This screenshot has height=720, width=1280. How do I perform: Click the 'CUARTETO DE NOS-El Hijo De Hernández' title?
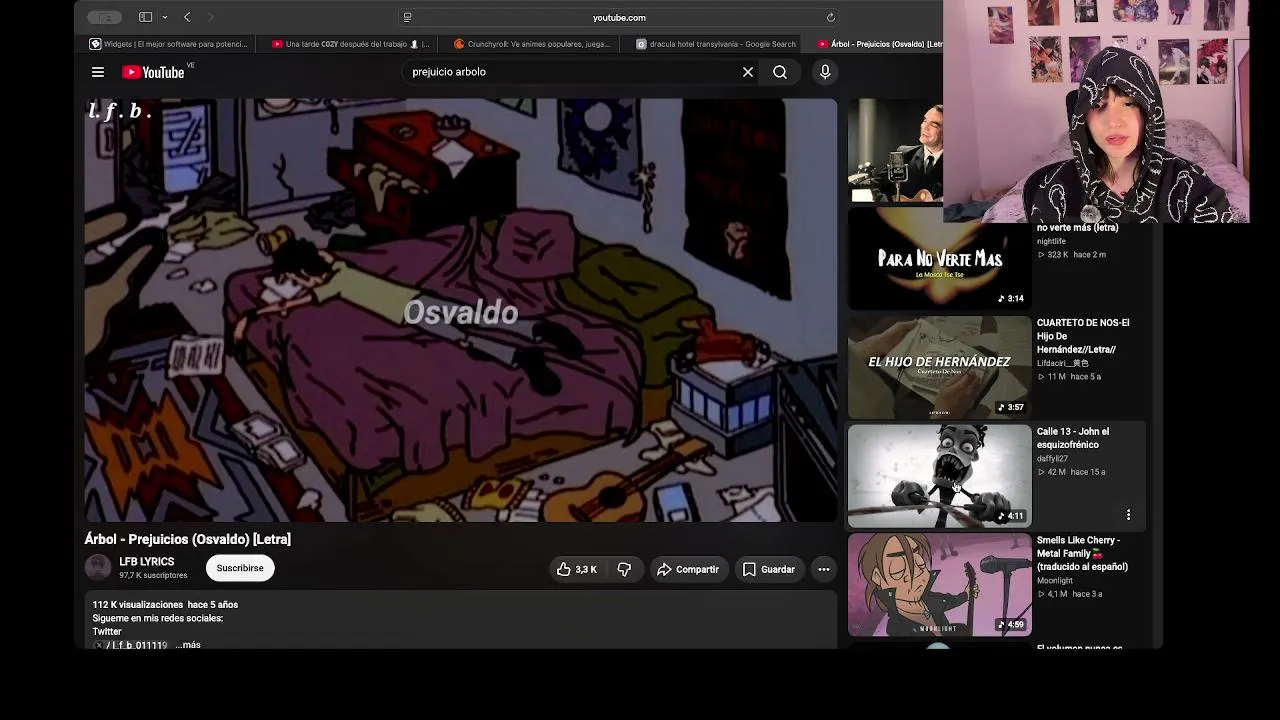(1083, 336)
